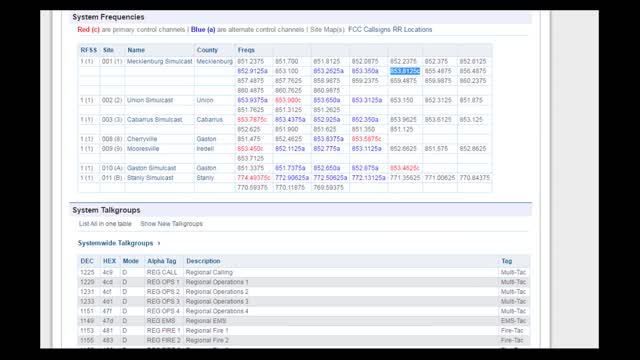Open the Gaston Simulcast site link

(151, 168)
